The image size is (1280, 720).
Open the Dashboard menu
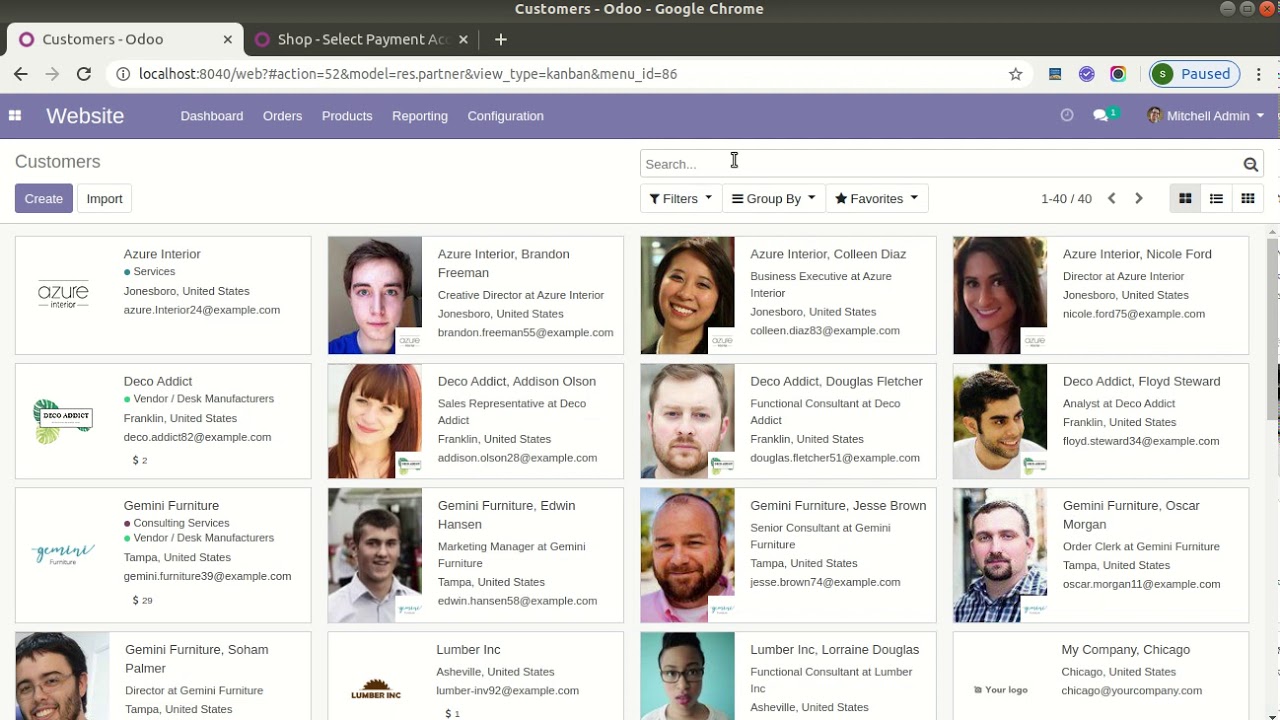pos(212,116)
